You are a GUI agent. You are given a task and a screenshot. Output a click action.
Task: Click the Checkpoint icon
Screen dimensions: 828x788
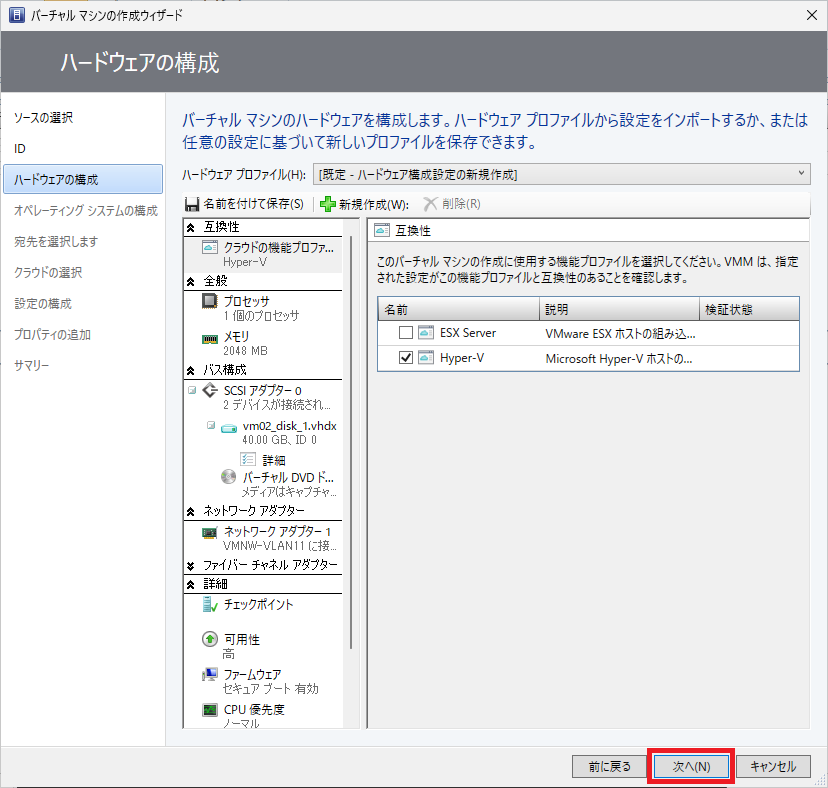coord(210,604)
